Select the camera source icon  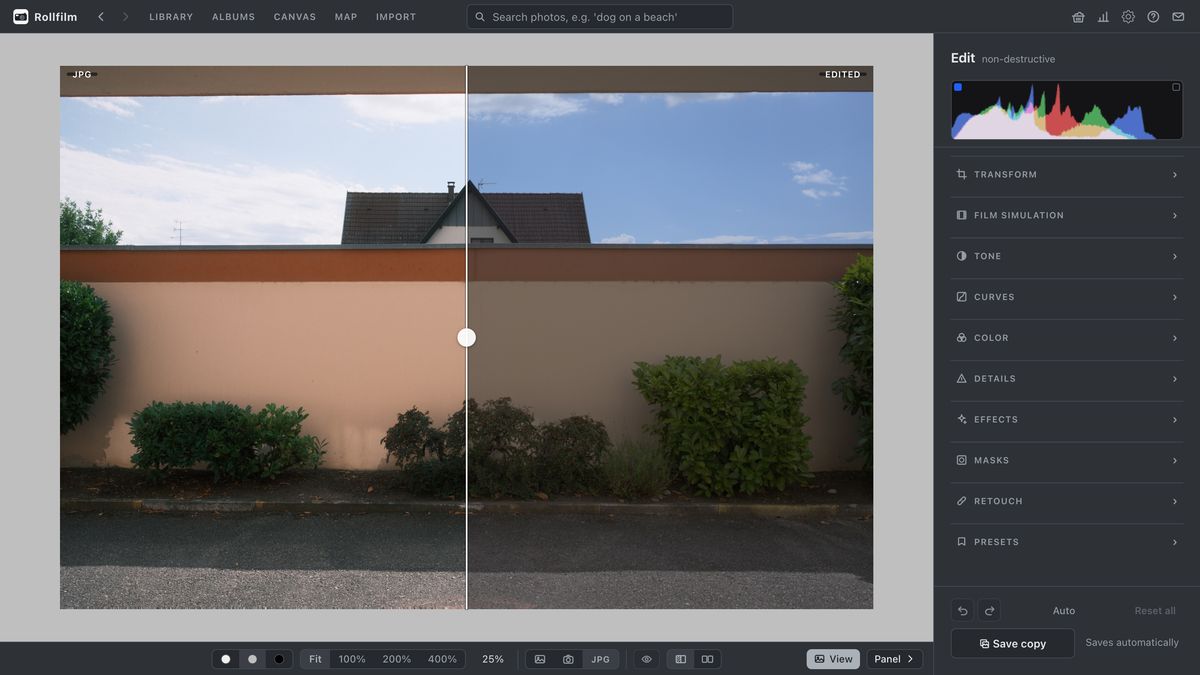point(568,659)
